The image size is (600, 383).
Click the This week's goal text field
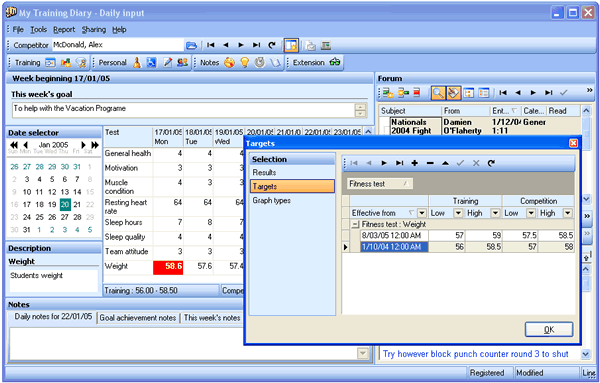pyautogui.click(x=184, y=109)
